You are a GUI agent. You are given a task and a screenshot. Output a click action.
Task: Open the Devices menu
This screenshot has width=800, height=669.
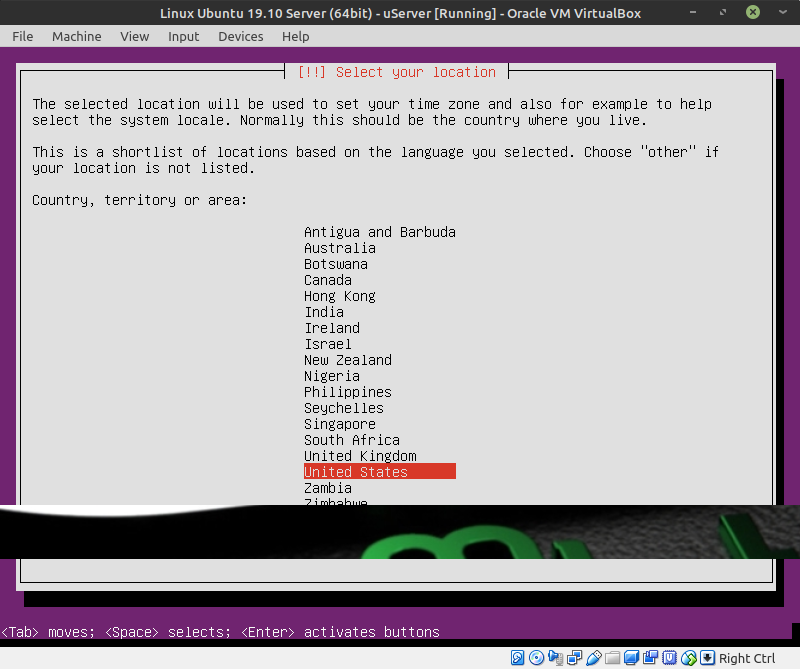[241, 37]
